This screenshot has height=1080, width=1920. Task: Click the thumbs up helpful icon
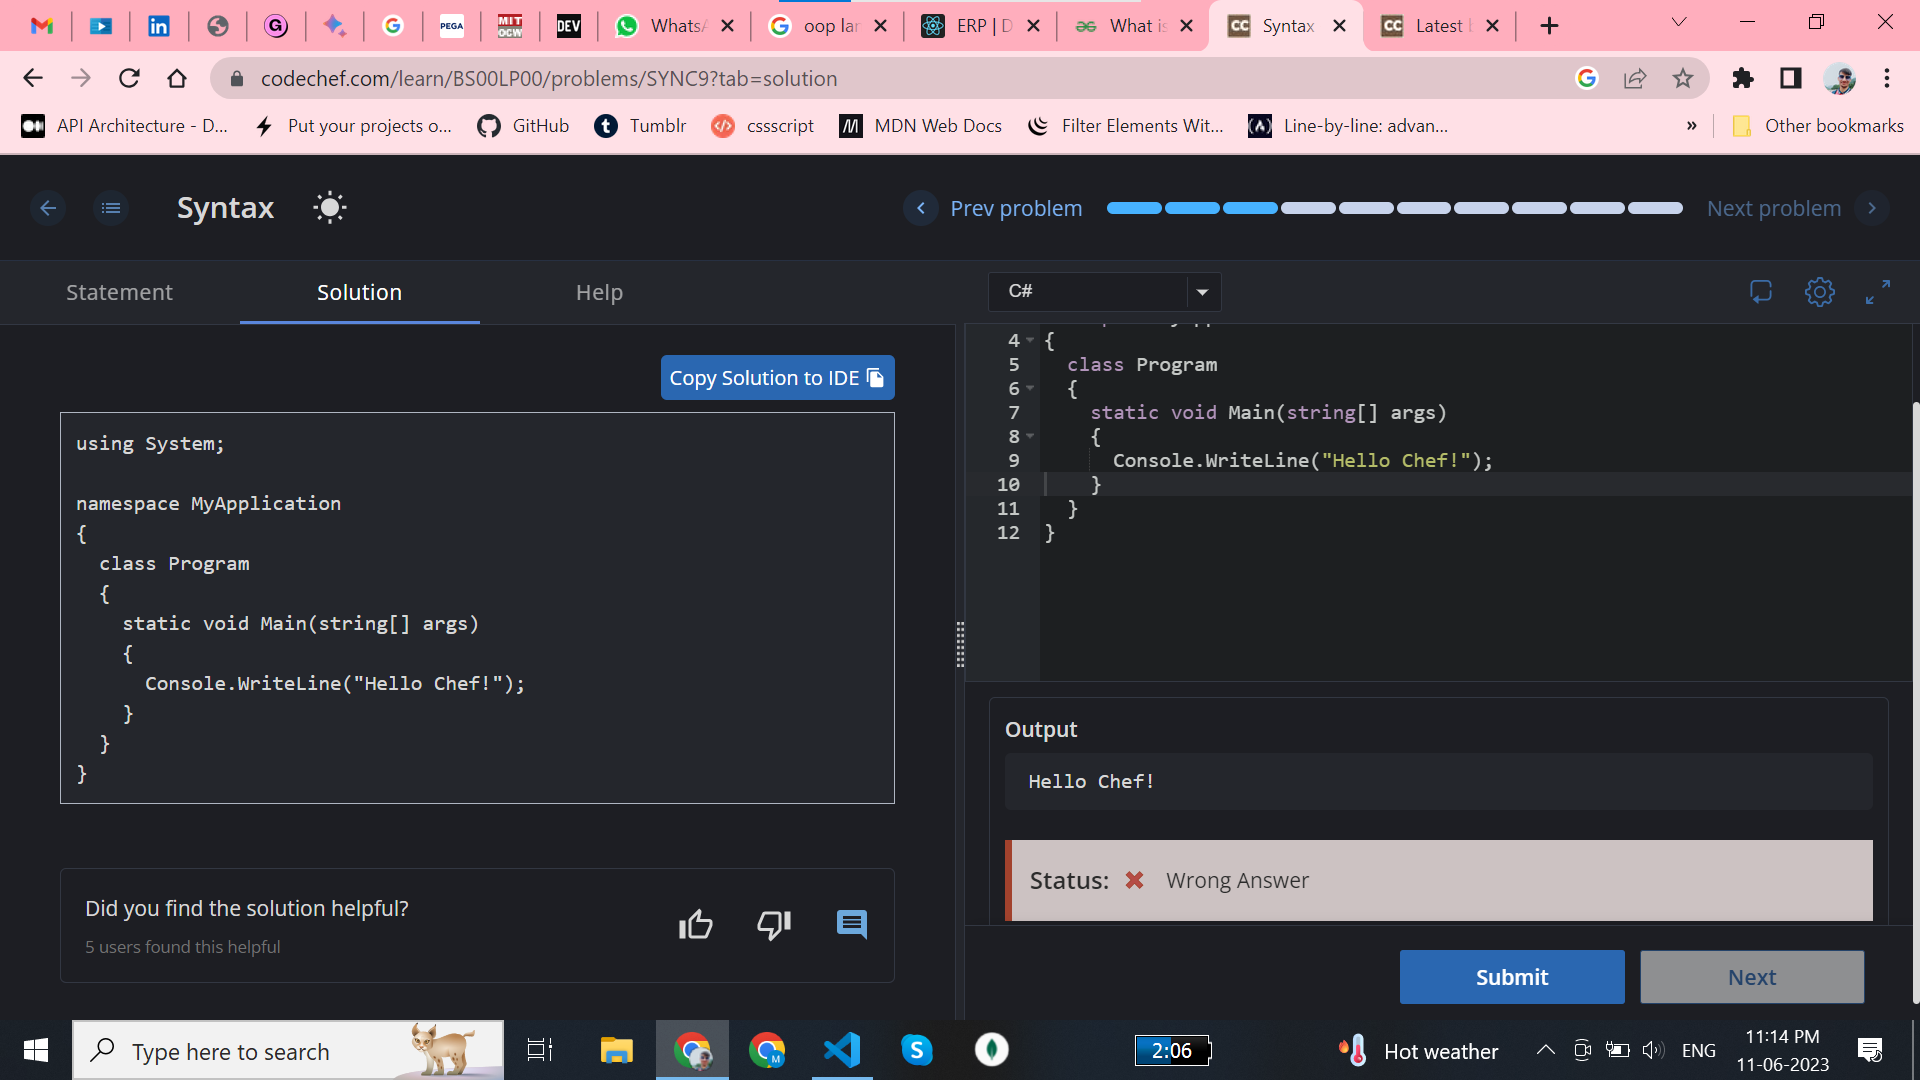click(x=696, y=925)
